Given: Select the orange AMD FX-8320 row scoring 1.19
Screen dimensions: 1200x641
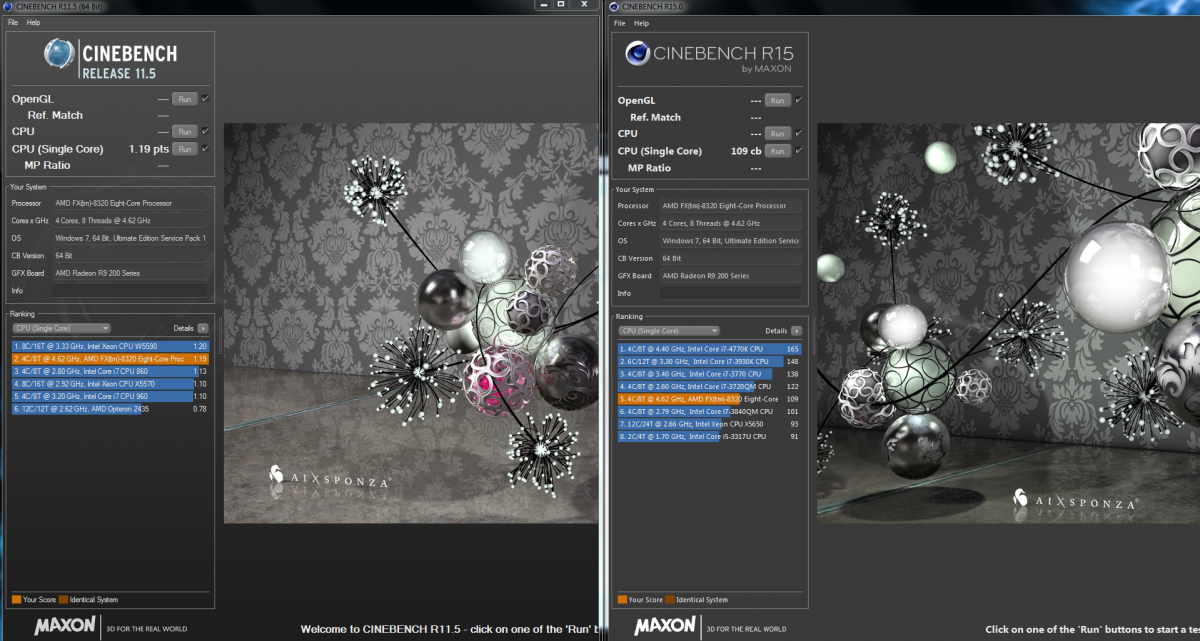Looking at the screenshot, I should point(110,358).
